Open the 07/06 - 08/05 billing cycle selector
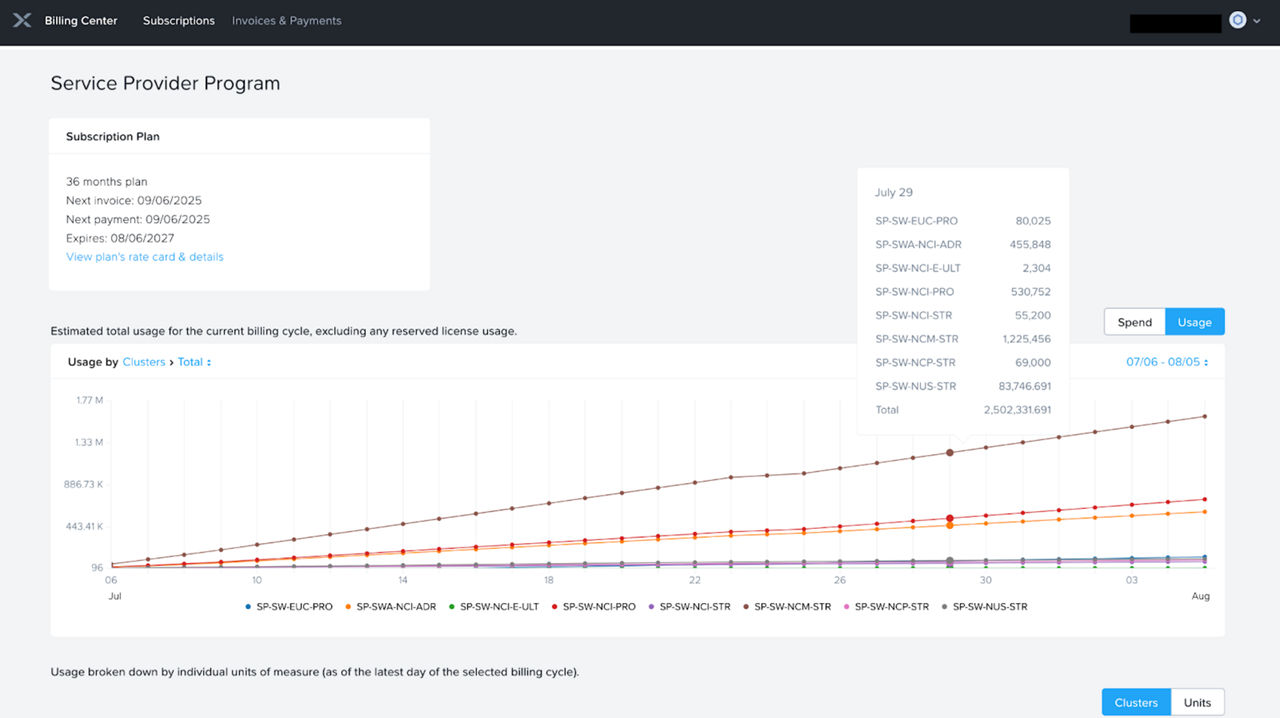Viewport: 1280px width, 718px height. pos(1166,361)
